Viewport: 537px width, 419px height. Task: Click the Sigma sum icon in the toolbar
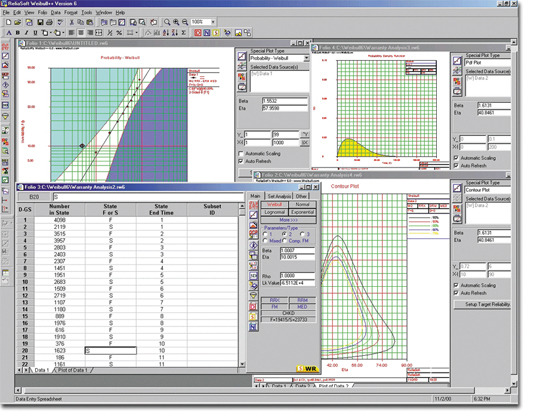pyautogui.click(x=184, y=33)
